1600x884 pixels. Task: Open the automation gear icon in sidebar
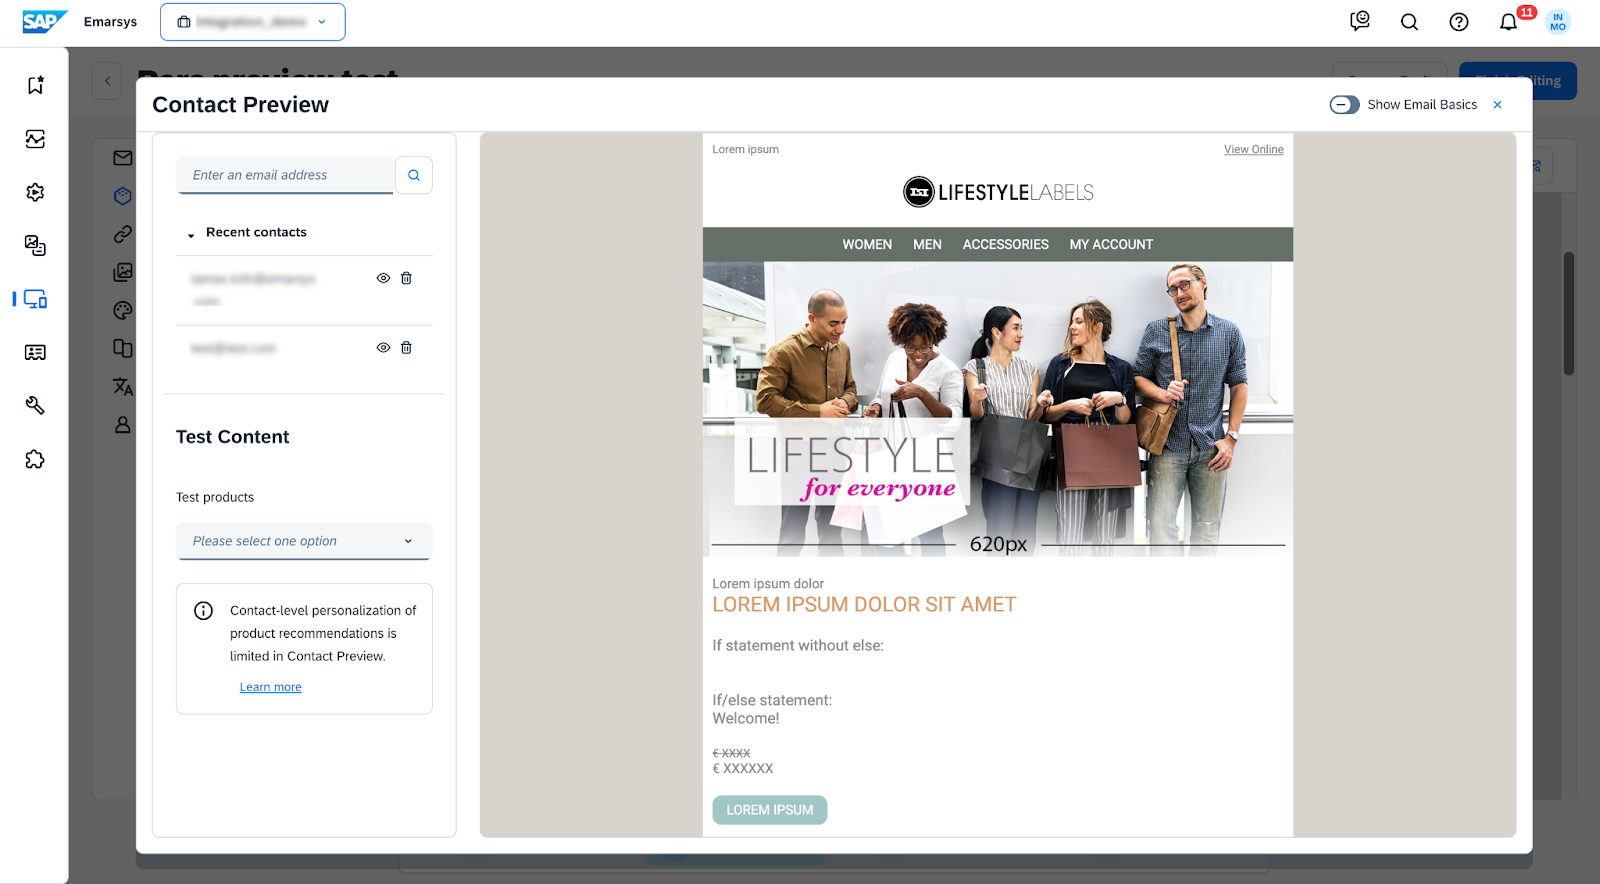pyautogui.click(x=35, y=192)
